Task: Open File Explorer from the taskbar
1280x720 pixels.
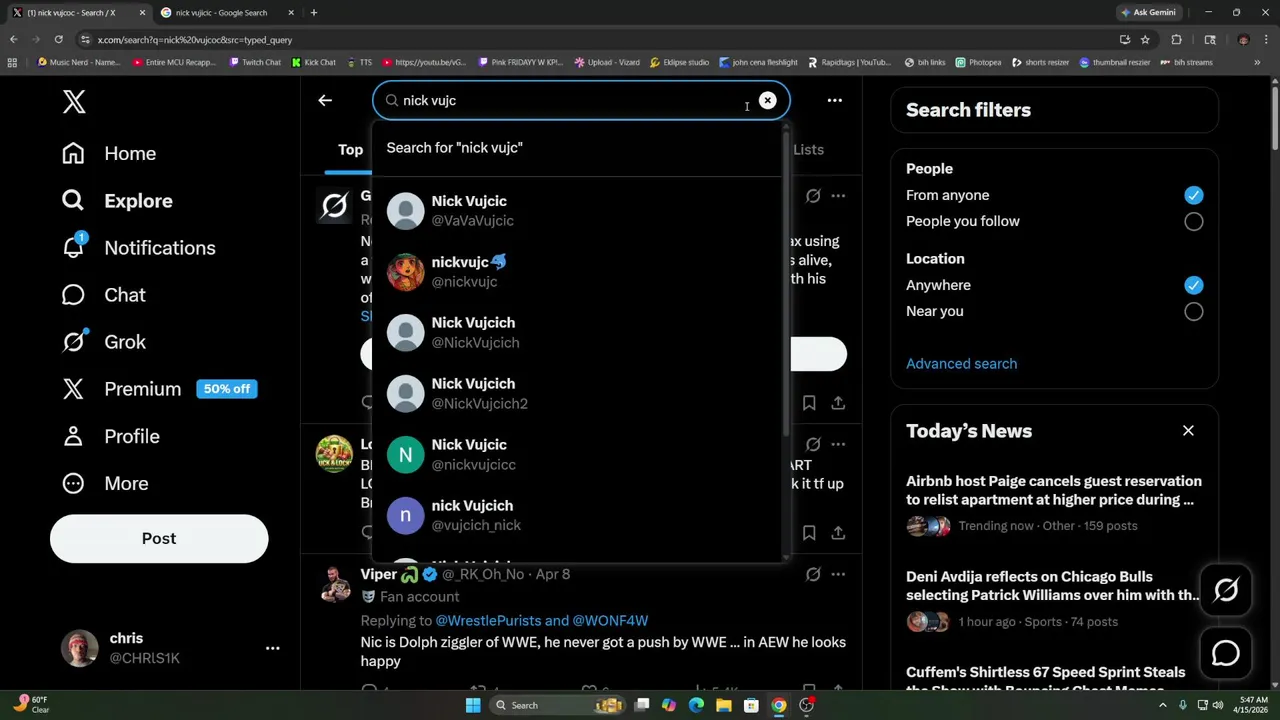Action: click(723, 705)
